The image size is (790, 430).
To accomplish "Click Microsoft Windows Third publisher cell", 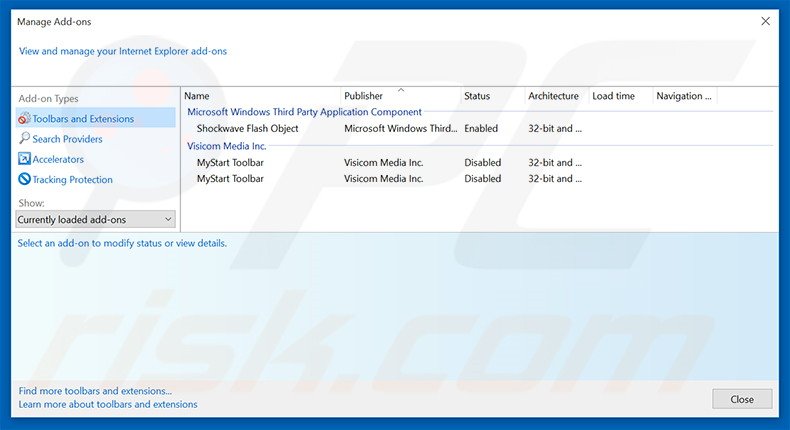I will pyautogui.click(x=401, y=129).
